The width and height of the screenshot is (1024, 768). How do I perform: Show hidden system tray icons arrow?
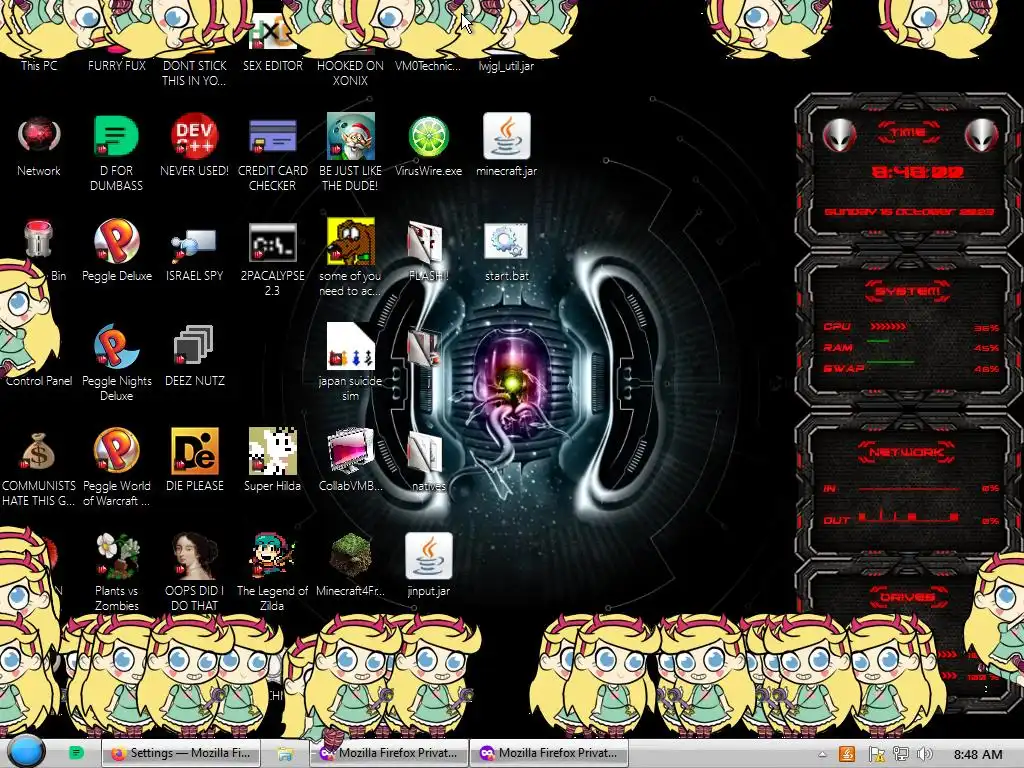pyautogui.click(x=822, y=754)
